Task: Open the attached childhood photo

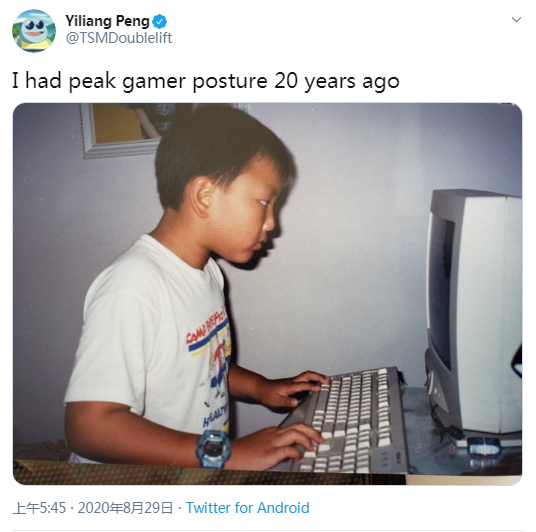Action: click(x=267, y=294)
